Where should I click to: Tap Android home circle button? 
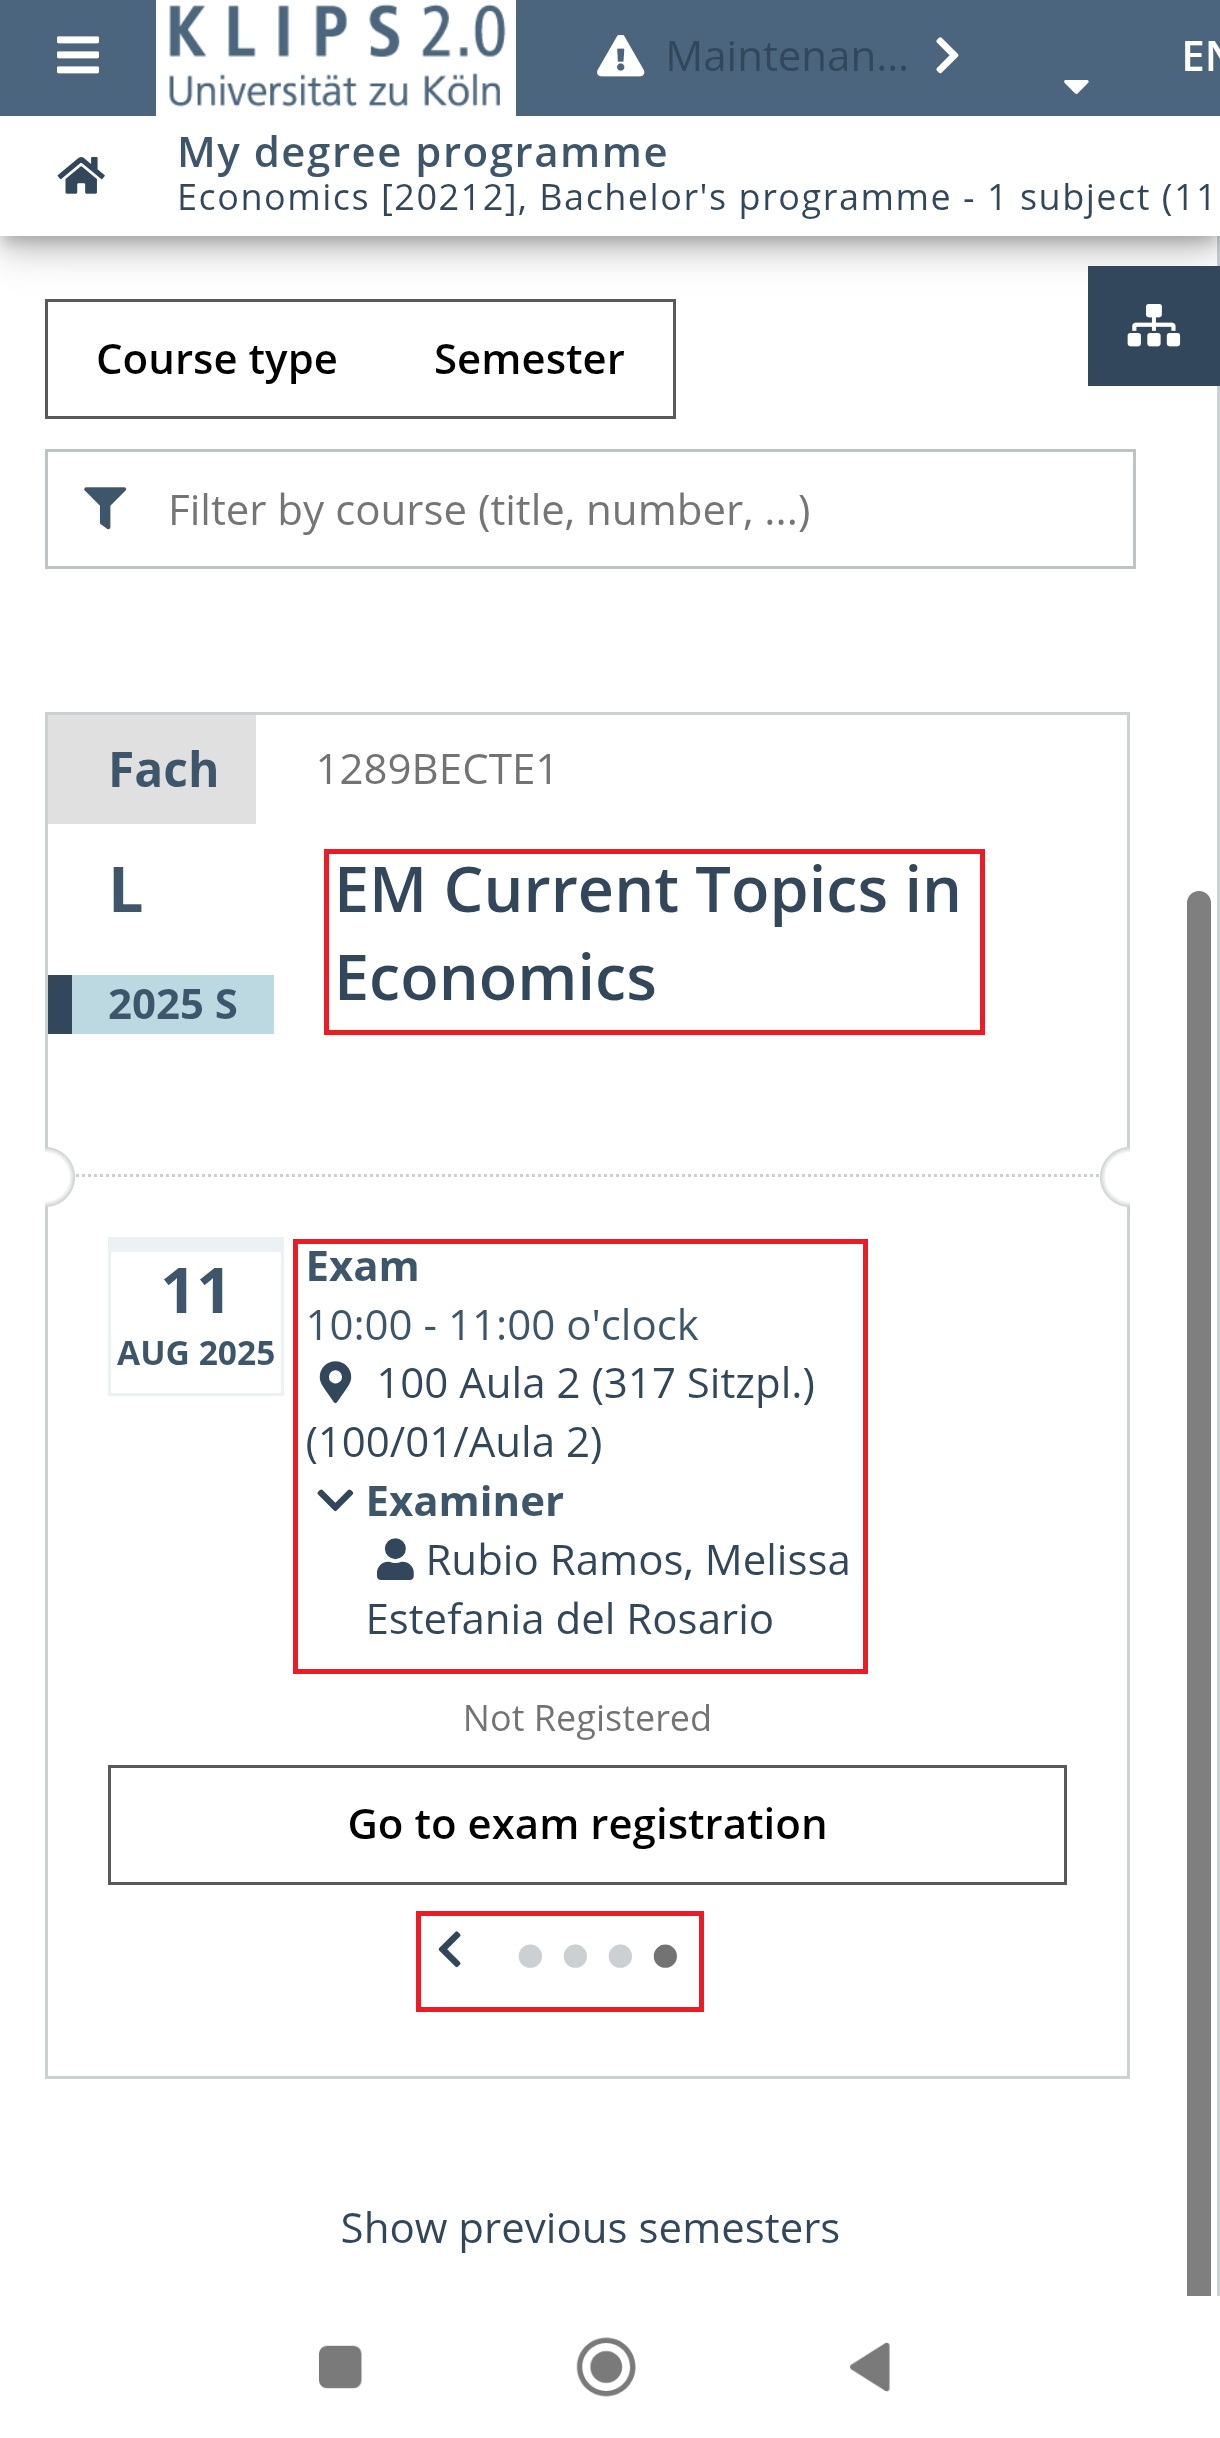coord(606,2366)
